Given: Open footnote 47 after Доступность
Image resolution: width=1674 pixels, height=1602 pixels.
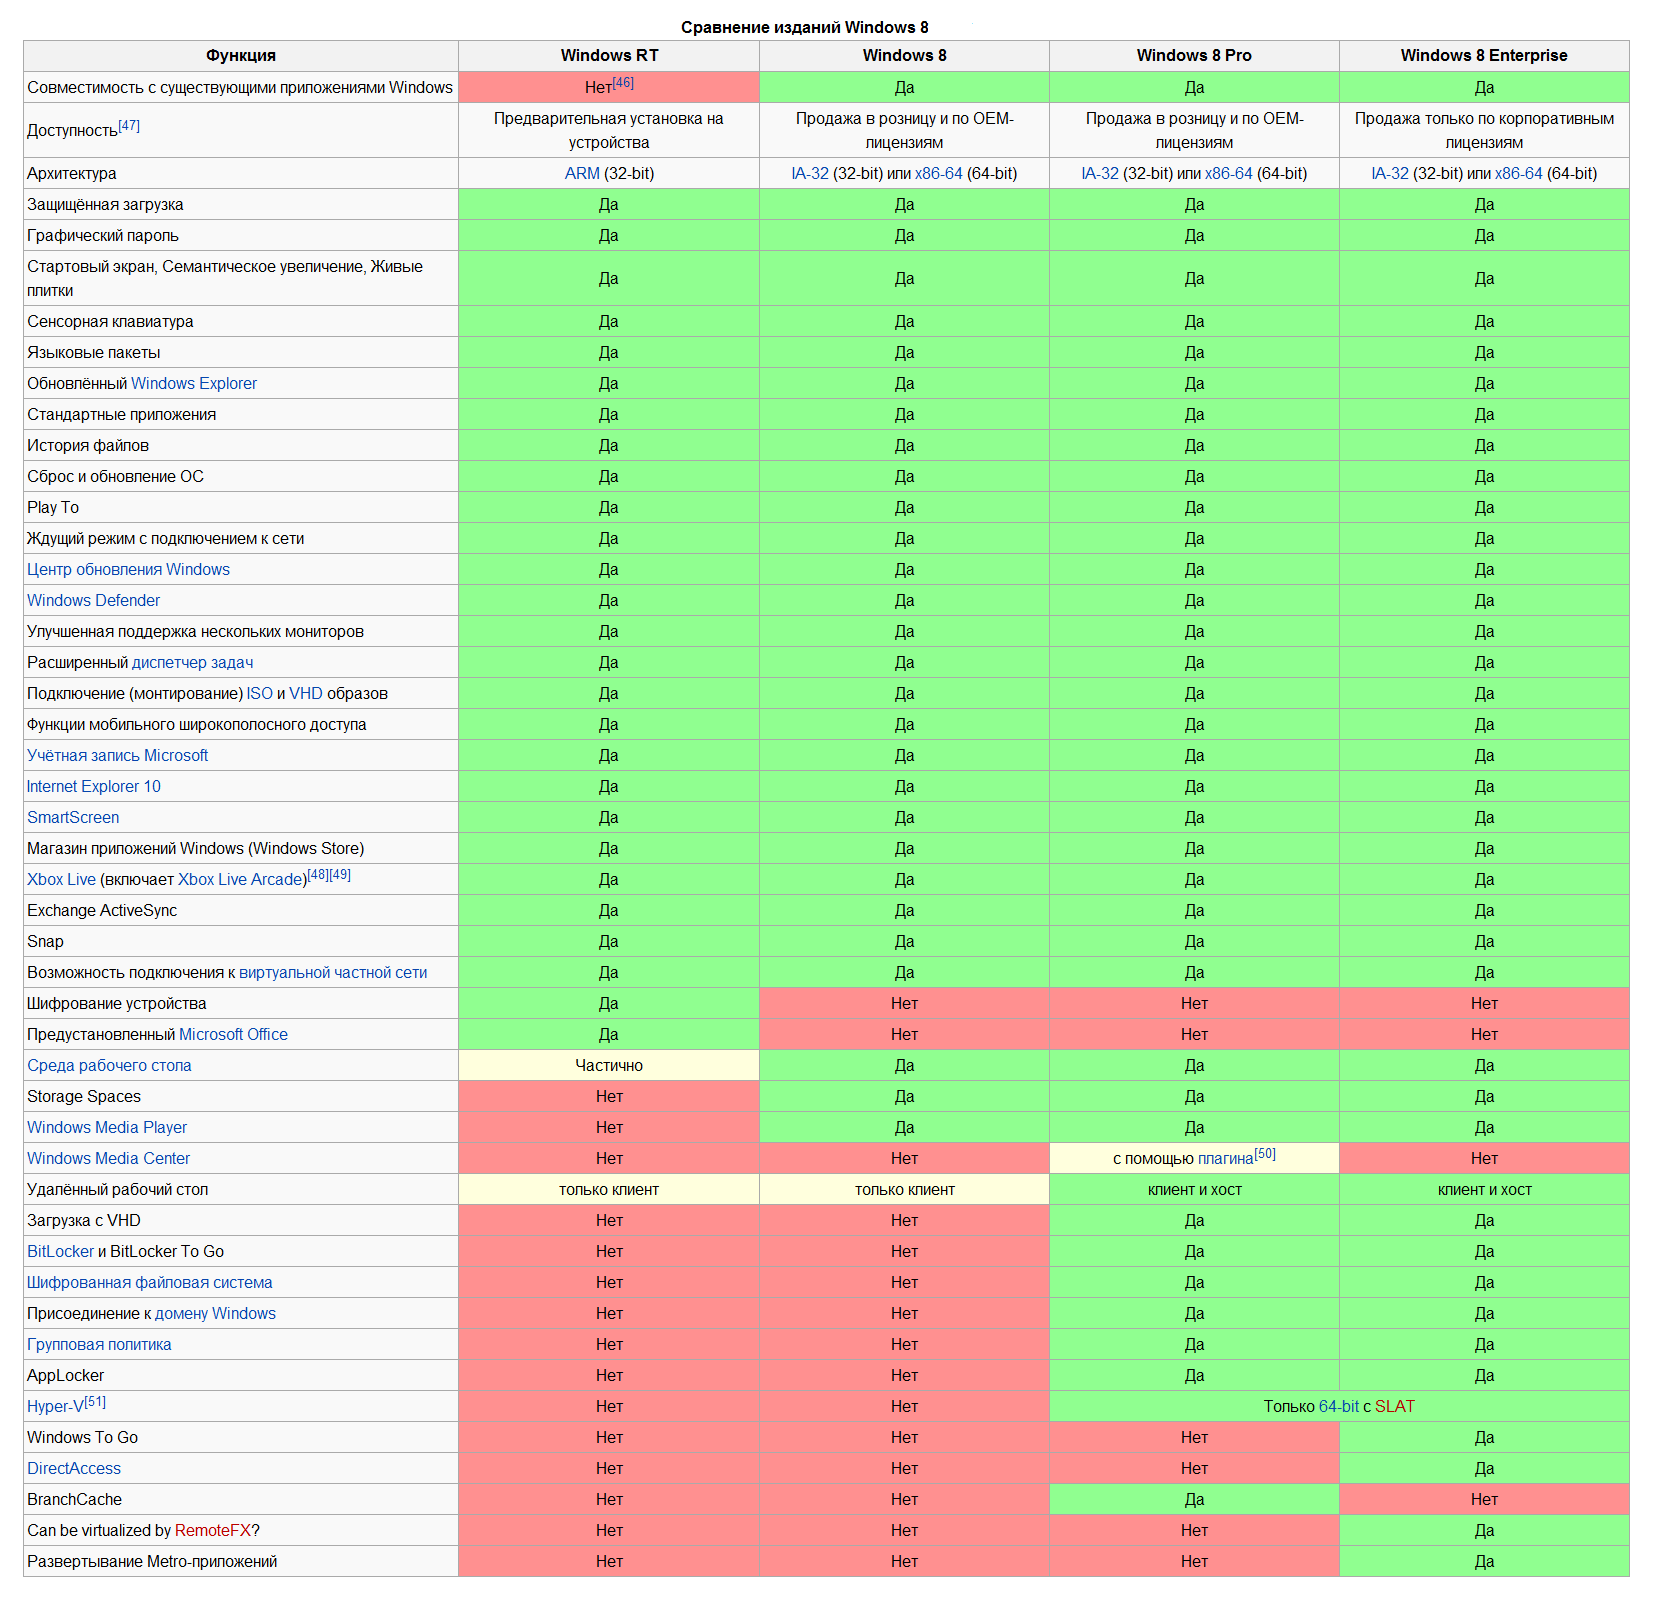Looking at the screenshot, I should point(129,126).
